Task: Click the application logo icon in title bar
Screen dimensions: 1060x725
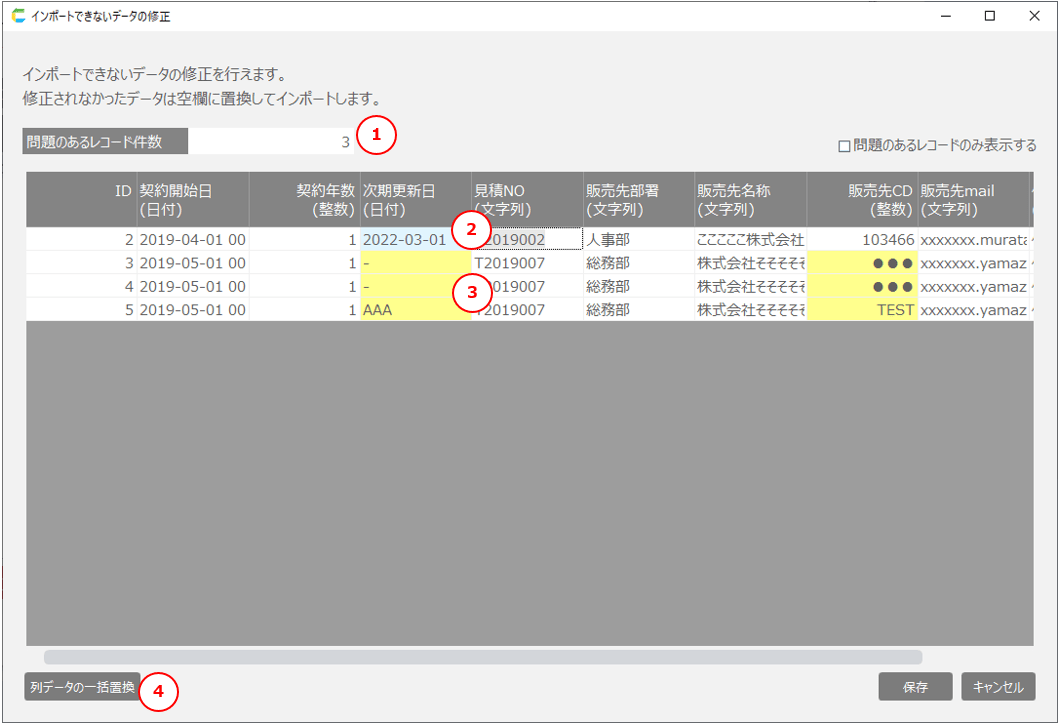Action: [x=18, y=15]
